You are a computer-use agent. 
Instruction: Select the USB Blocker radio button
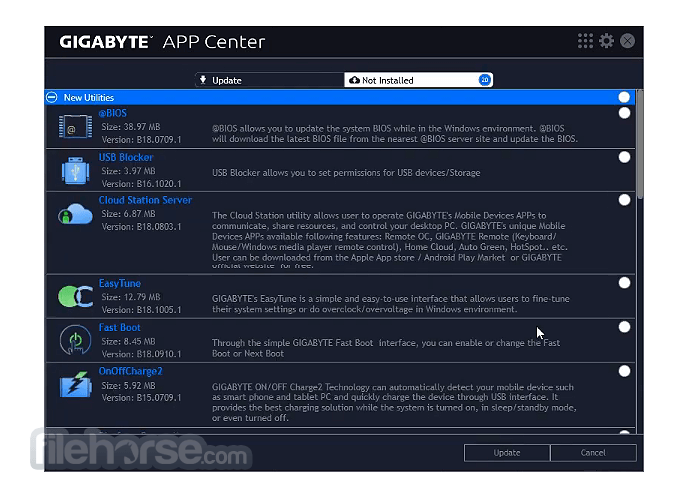point(624,157)
